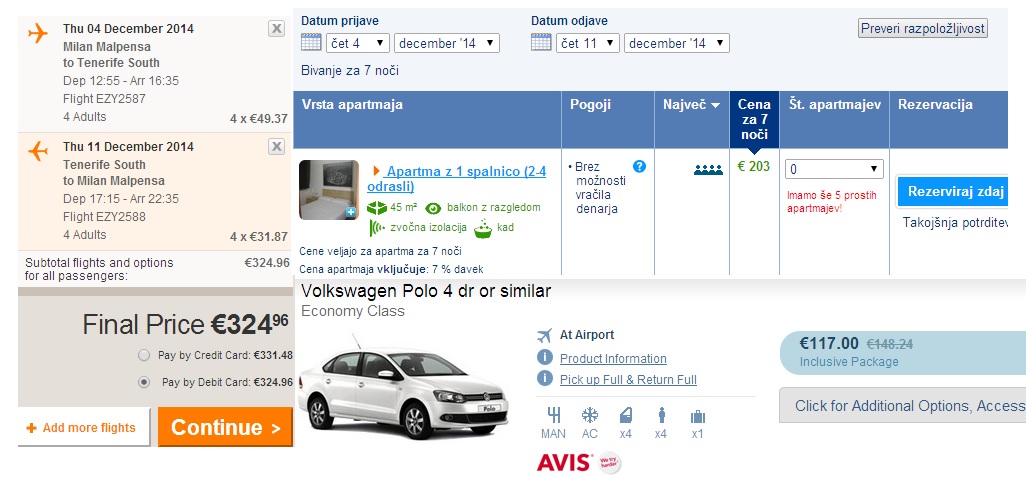Remove the Milan to Tenerife outbound flight
Viewport: 1026px width, 478px height.
276,29
